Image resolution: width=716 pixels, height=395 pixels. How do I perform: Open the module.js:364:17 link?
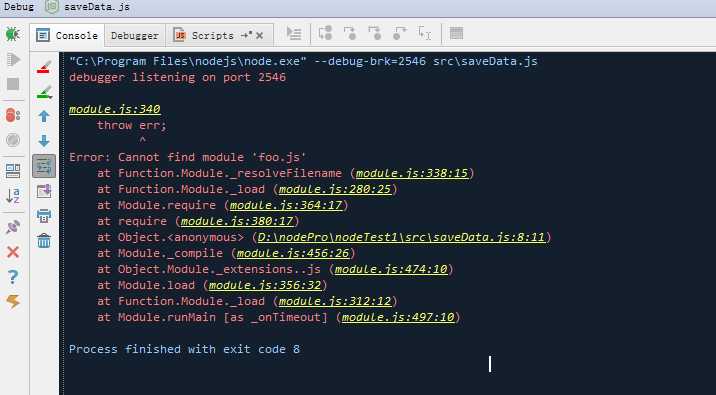click(x=286, y=205)
